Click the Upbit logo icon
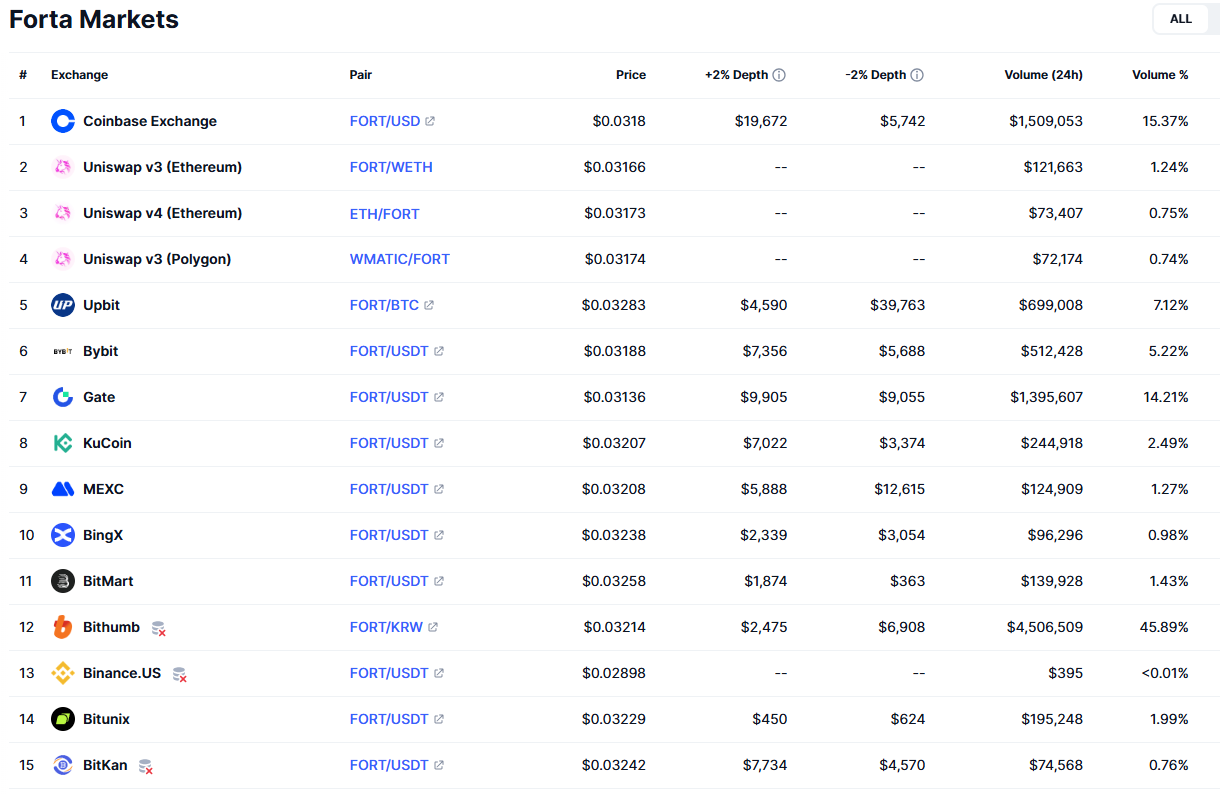The width and height of the screenshot is (1220, 794). 63,305
